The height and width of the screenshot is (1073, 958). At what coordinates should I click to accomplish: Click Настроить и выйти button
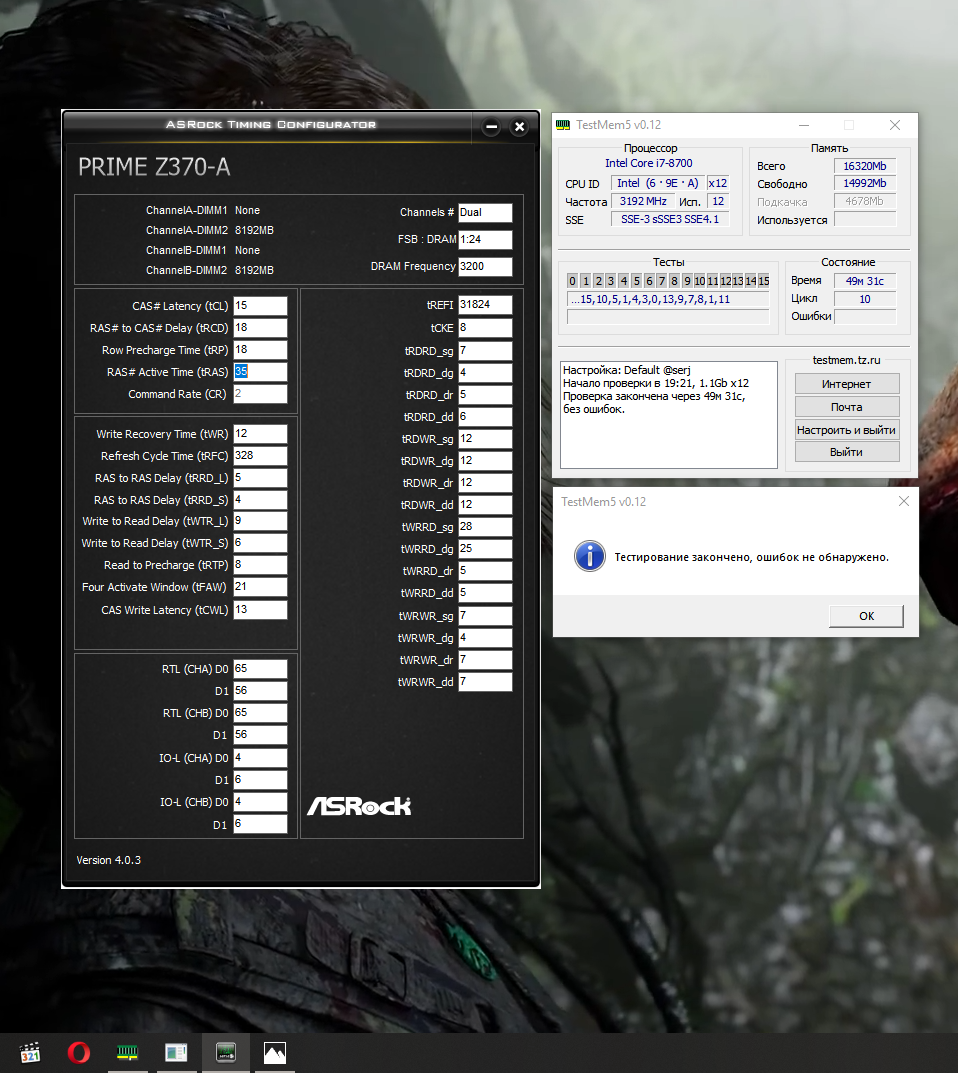click(846, 430)
